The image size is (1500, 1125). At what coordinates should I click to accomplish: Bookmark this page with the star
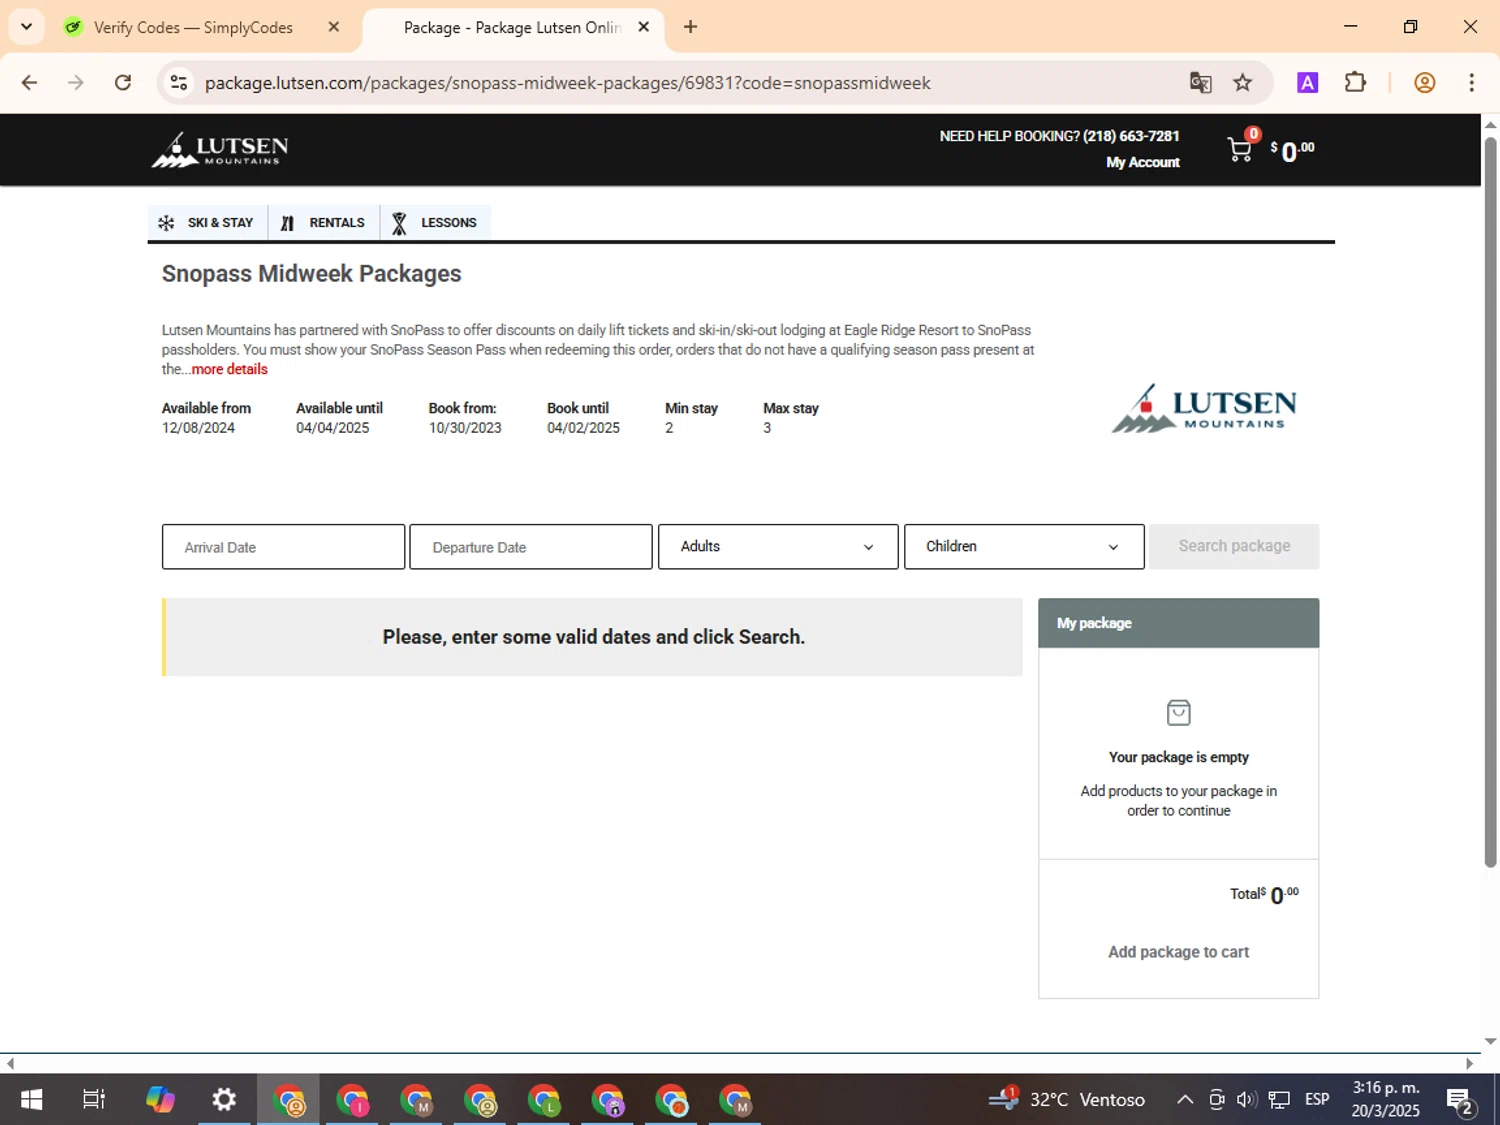coord(1243,83)
